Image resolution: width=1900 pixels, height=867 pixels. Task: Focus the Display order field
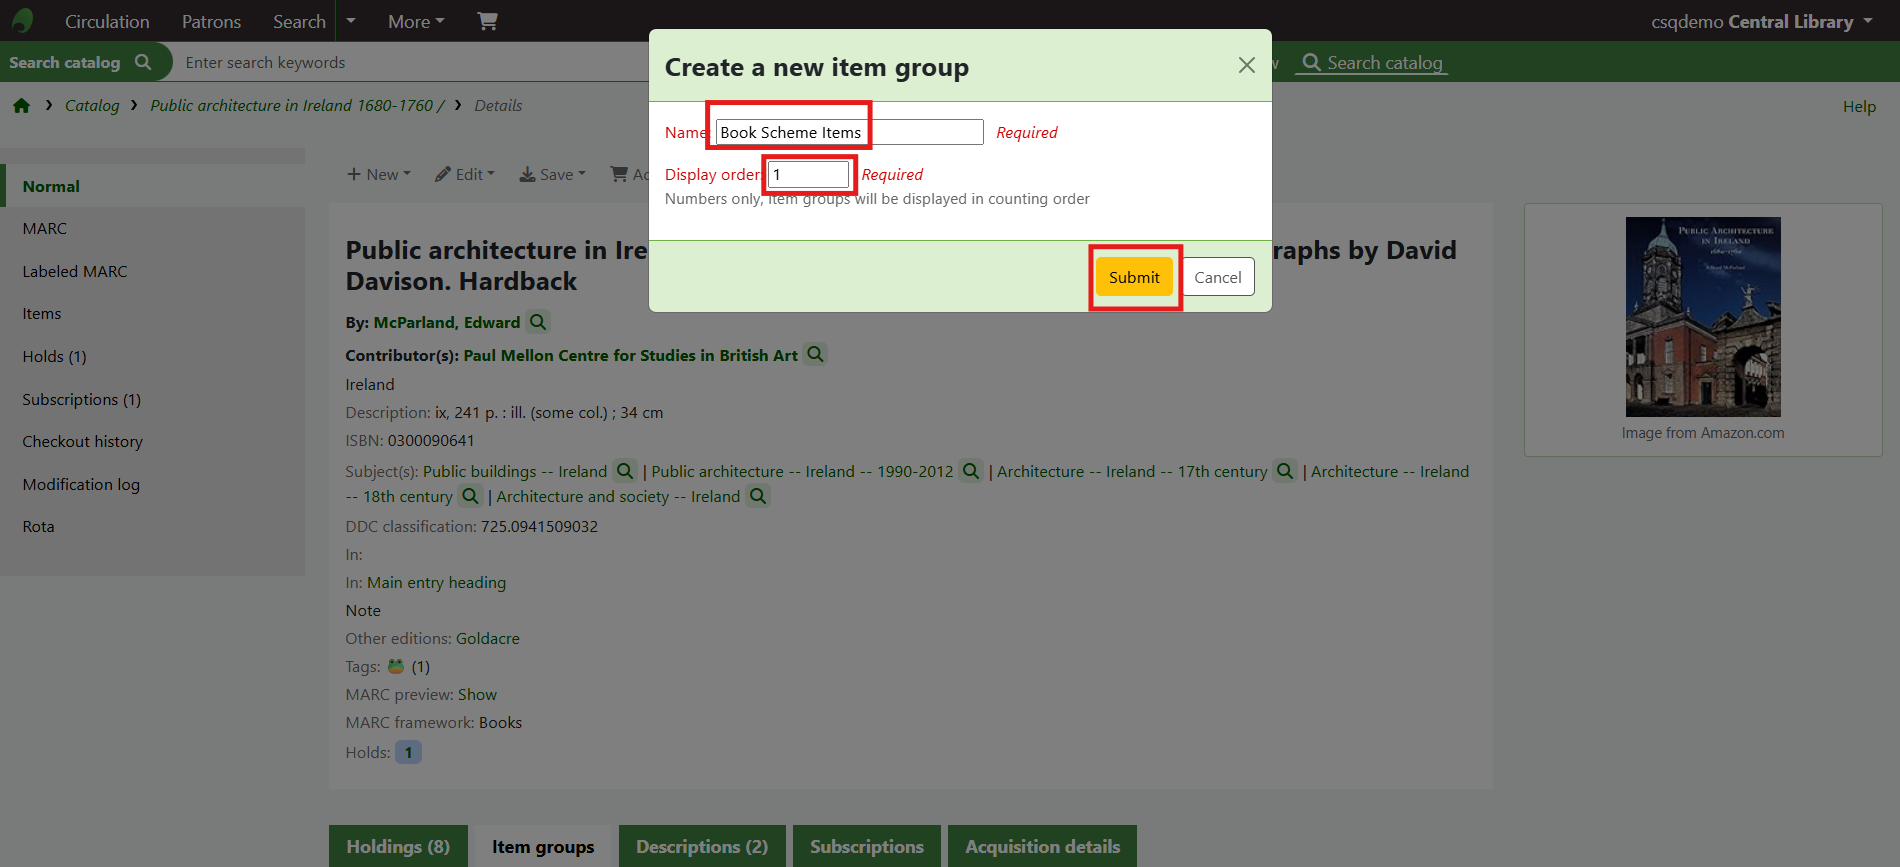pyautogui.click(x=808, y=174)
